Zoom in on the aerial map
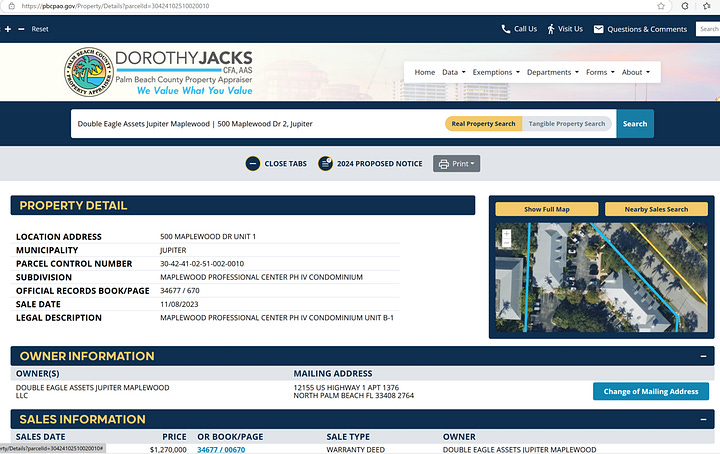This screenshot has height=454, width=720. pyautogui.click(x=506, y=234)
